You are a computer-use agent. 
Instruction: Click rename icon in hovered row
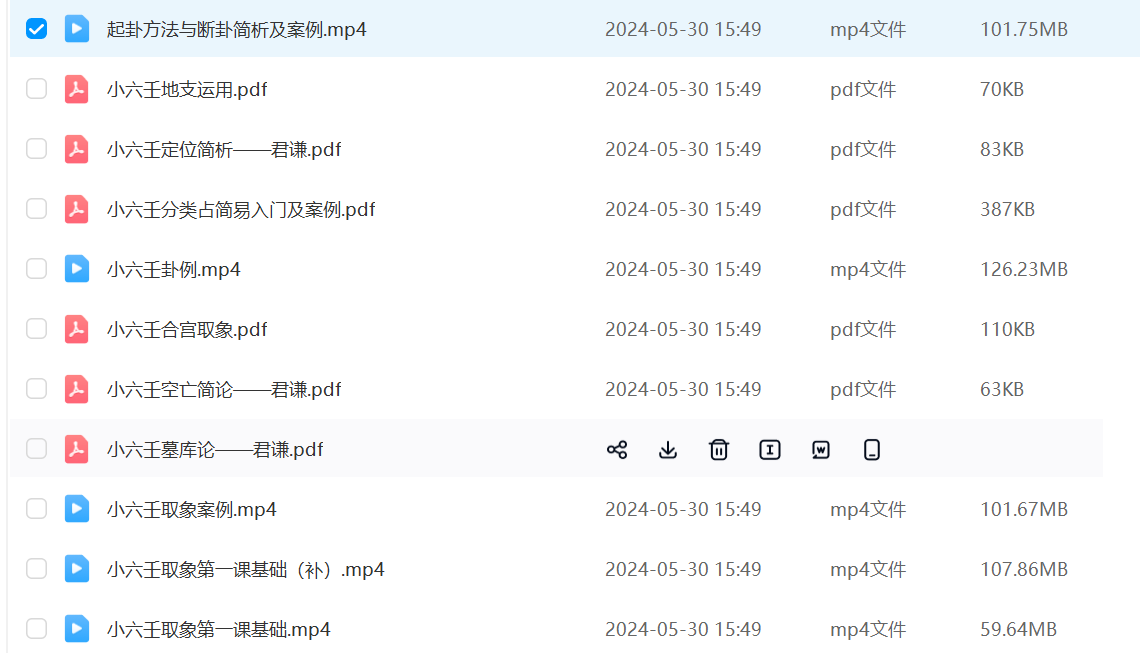(770, 450)
